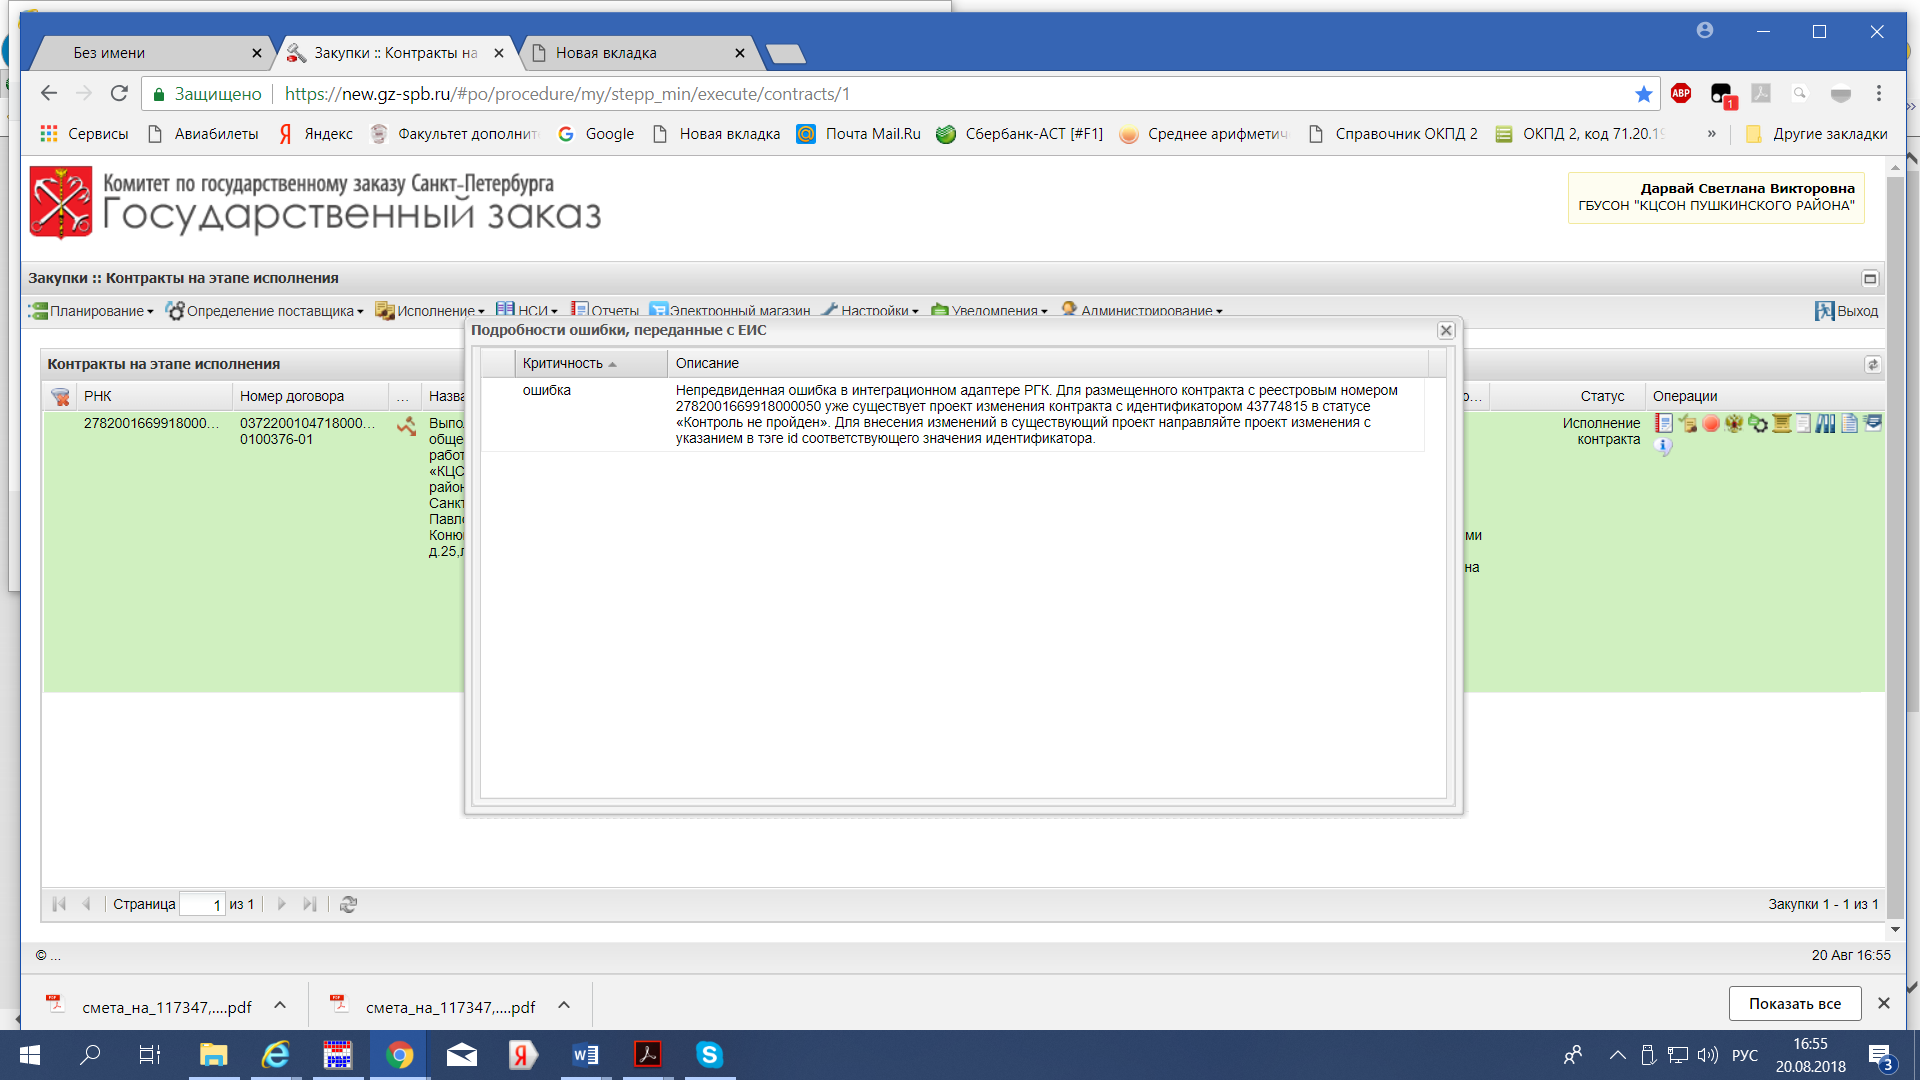Click the page number input field
Viewport: 1920px width, 1080px height.
202,904
